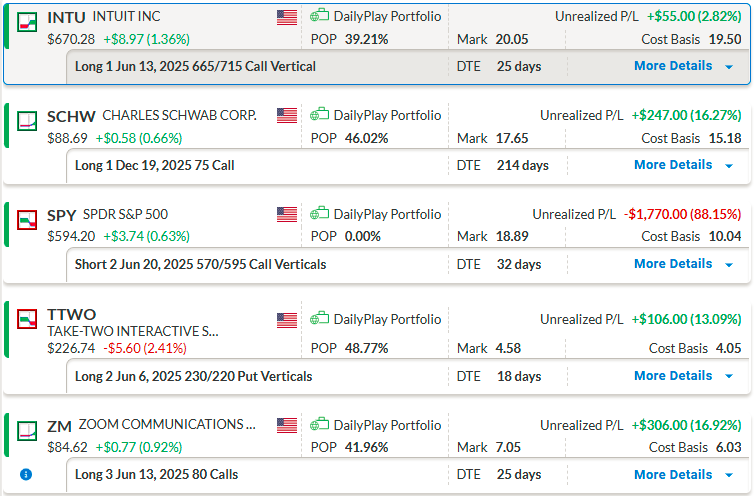This screenshot has height=496, width=755.
Task: Expand More Details arrow for ZM
Action: click(x=729, y=475)
